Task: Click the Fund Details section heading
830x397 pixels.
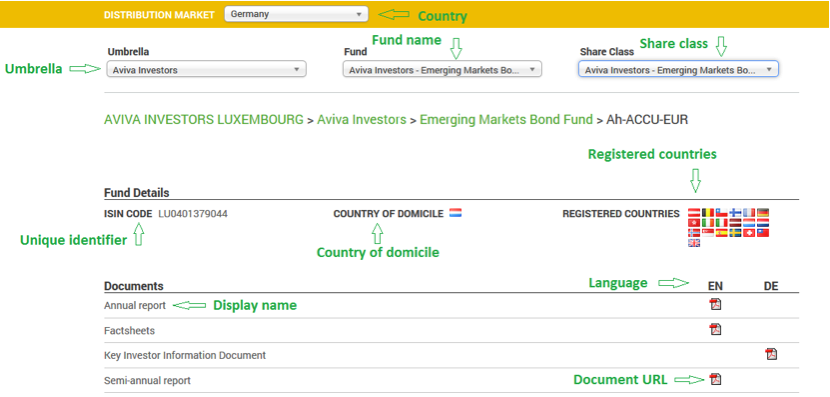Action: [137, 193]
